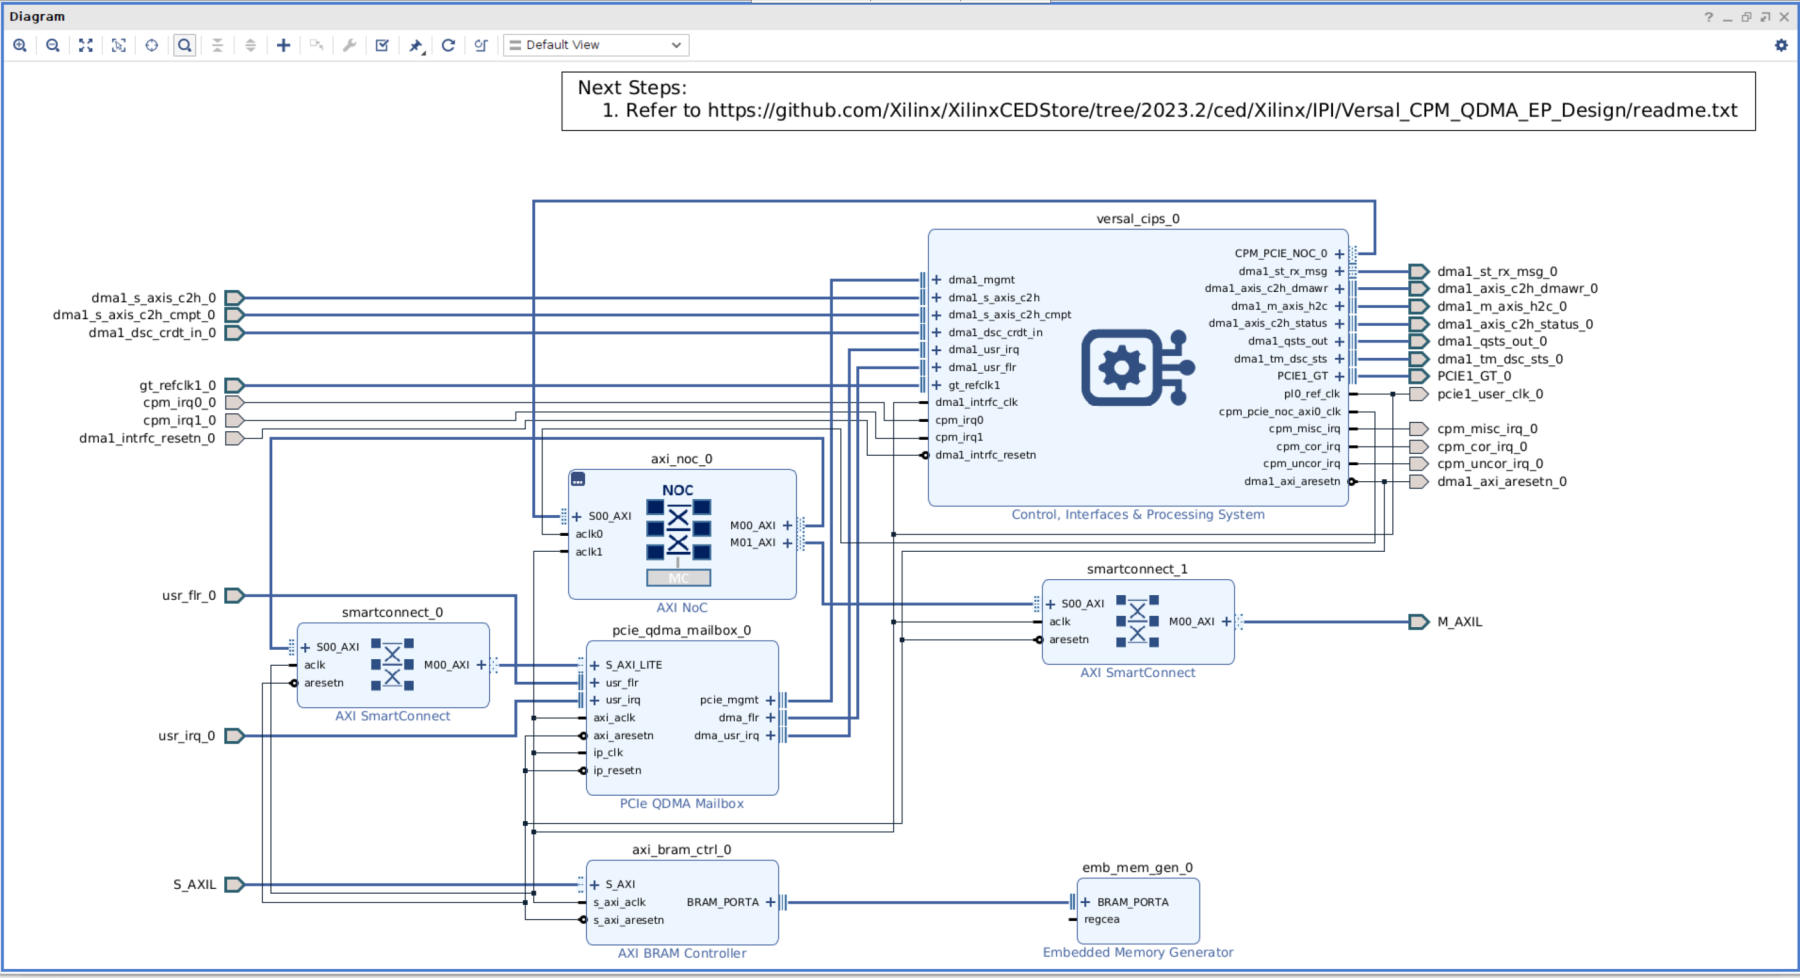This screenshot has width=1800, height=978.
Task: Select the Zoom In tool
Action: [20, 45]
